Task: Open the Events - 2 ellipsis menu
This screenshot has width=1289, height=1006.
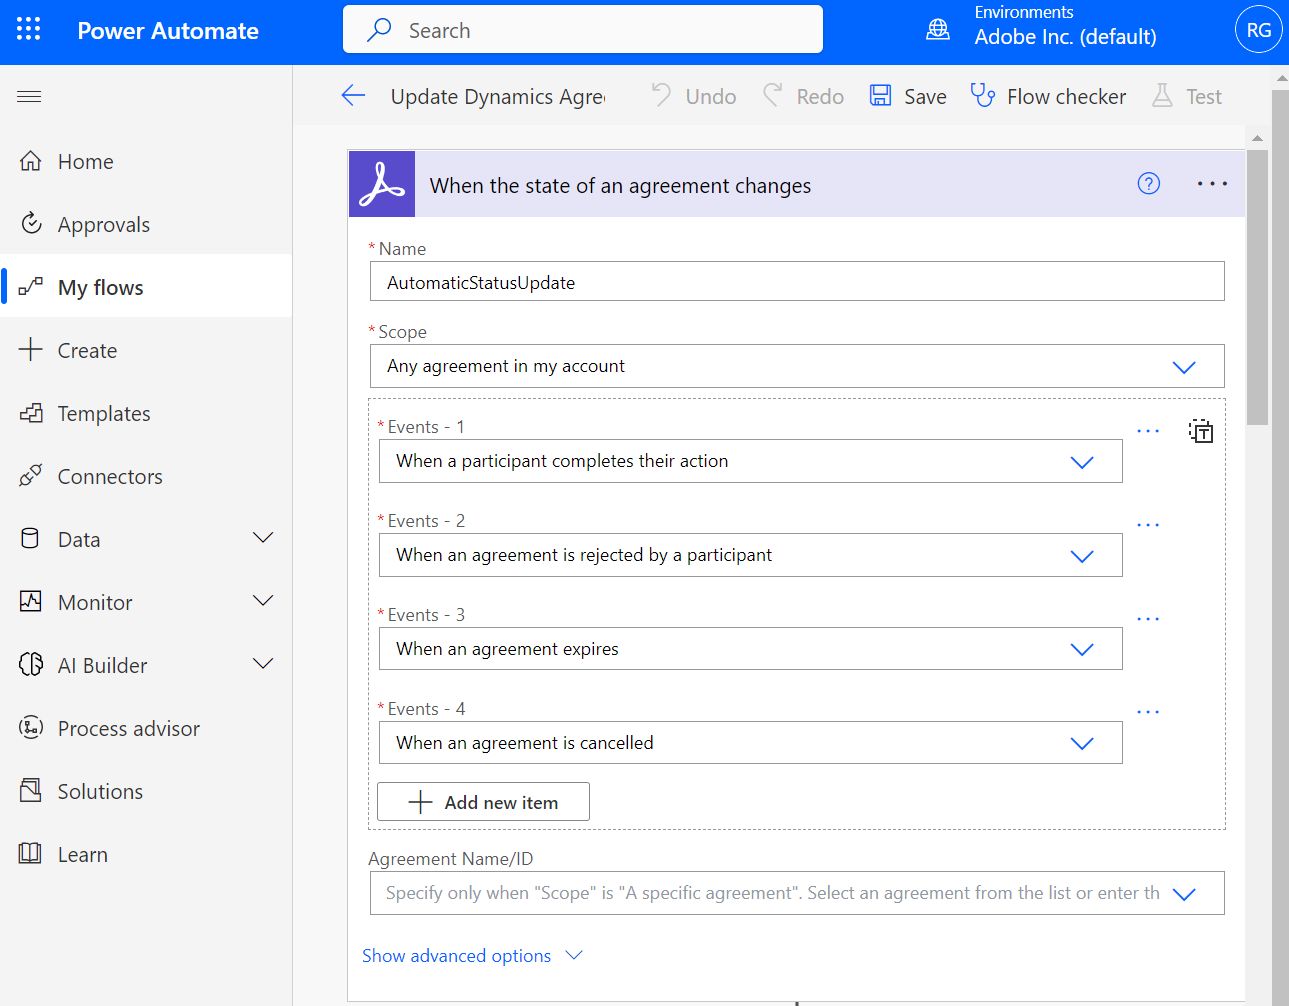Action: point(1148,525)
